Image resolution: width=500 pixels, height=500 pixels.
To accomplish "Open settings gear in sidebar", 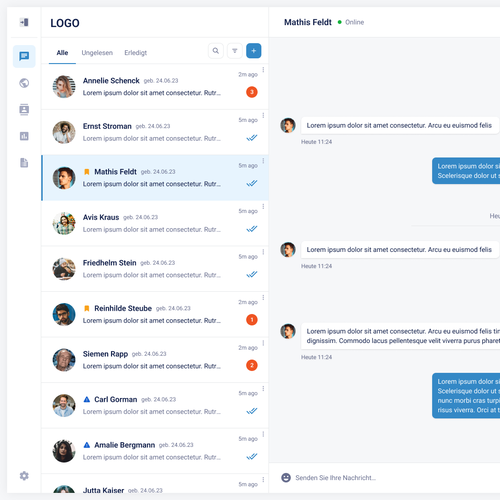I will pos(24,476).
